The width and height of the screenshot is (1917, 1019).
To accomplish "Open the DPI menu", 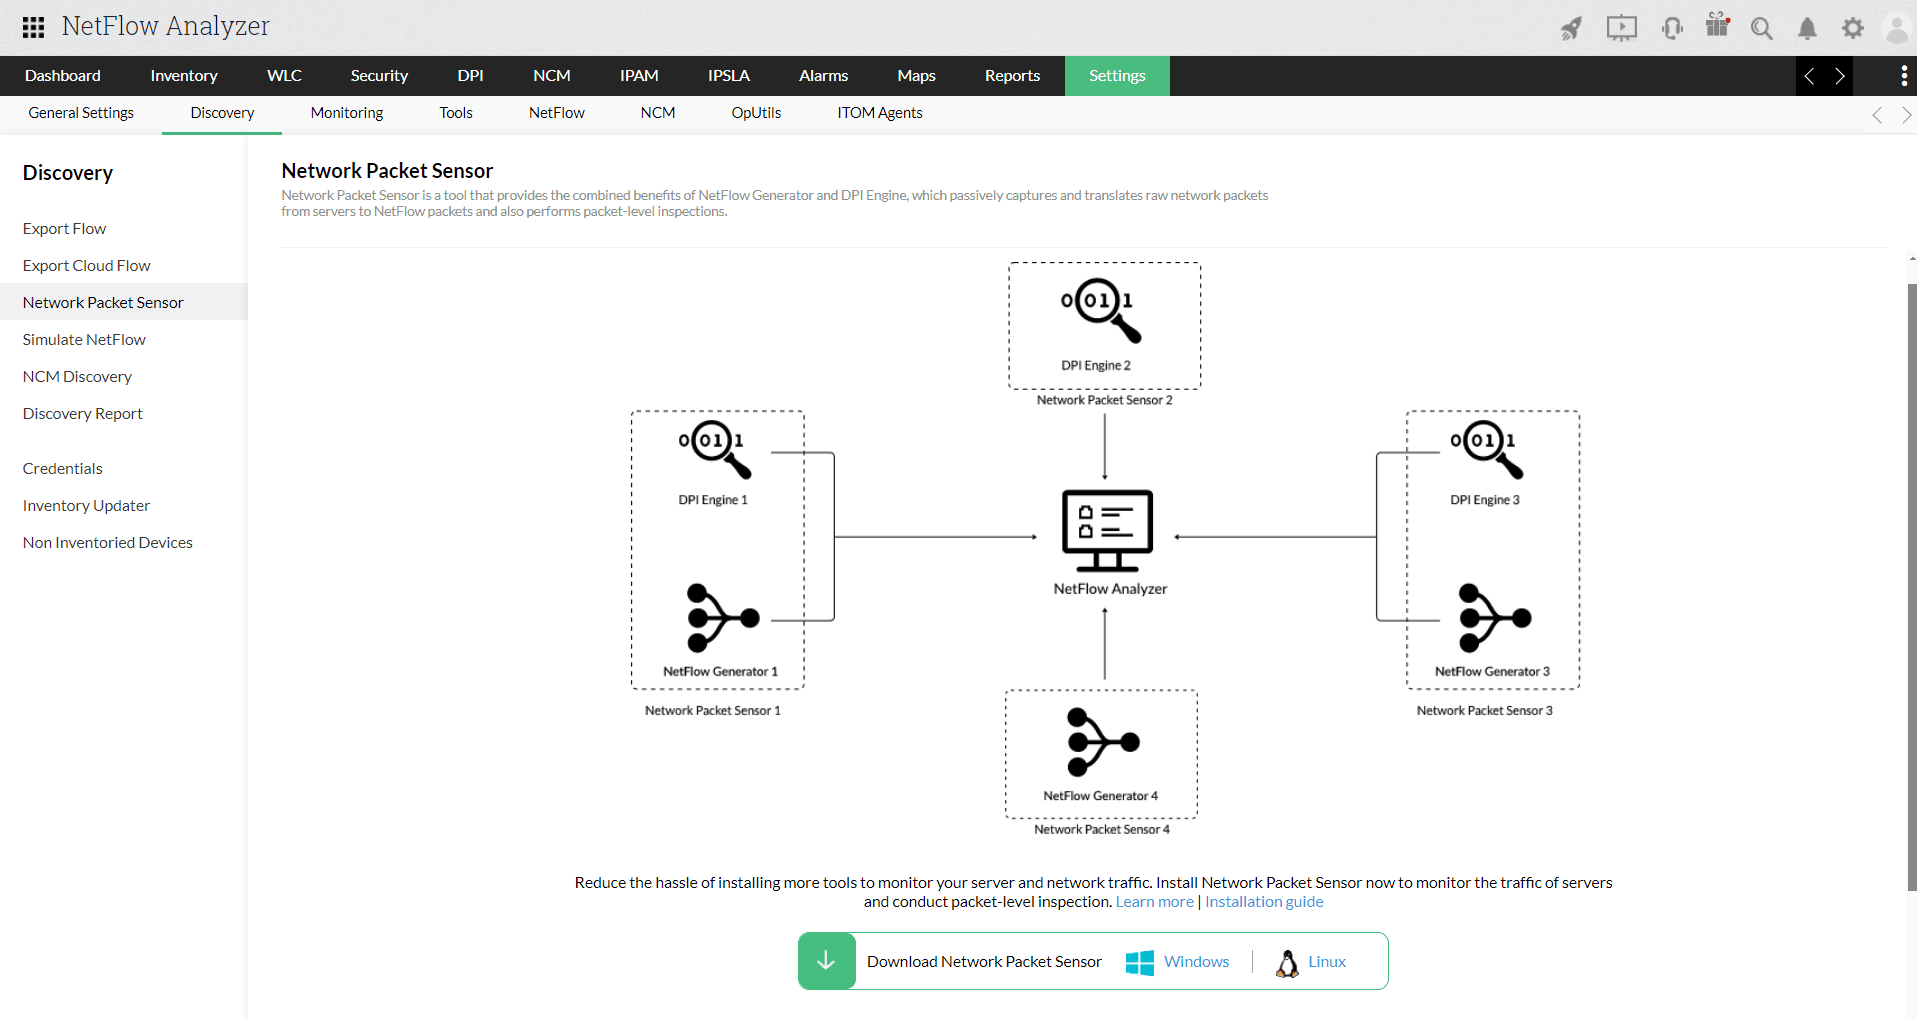I will click(x=470, y=76).
